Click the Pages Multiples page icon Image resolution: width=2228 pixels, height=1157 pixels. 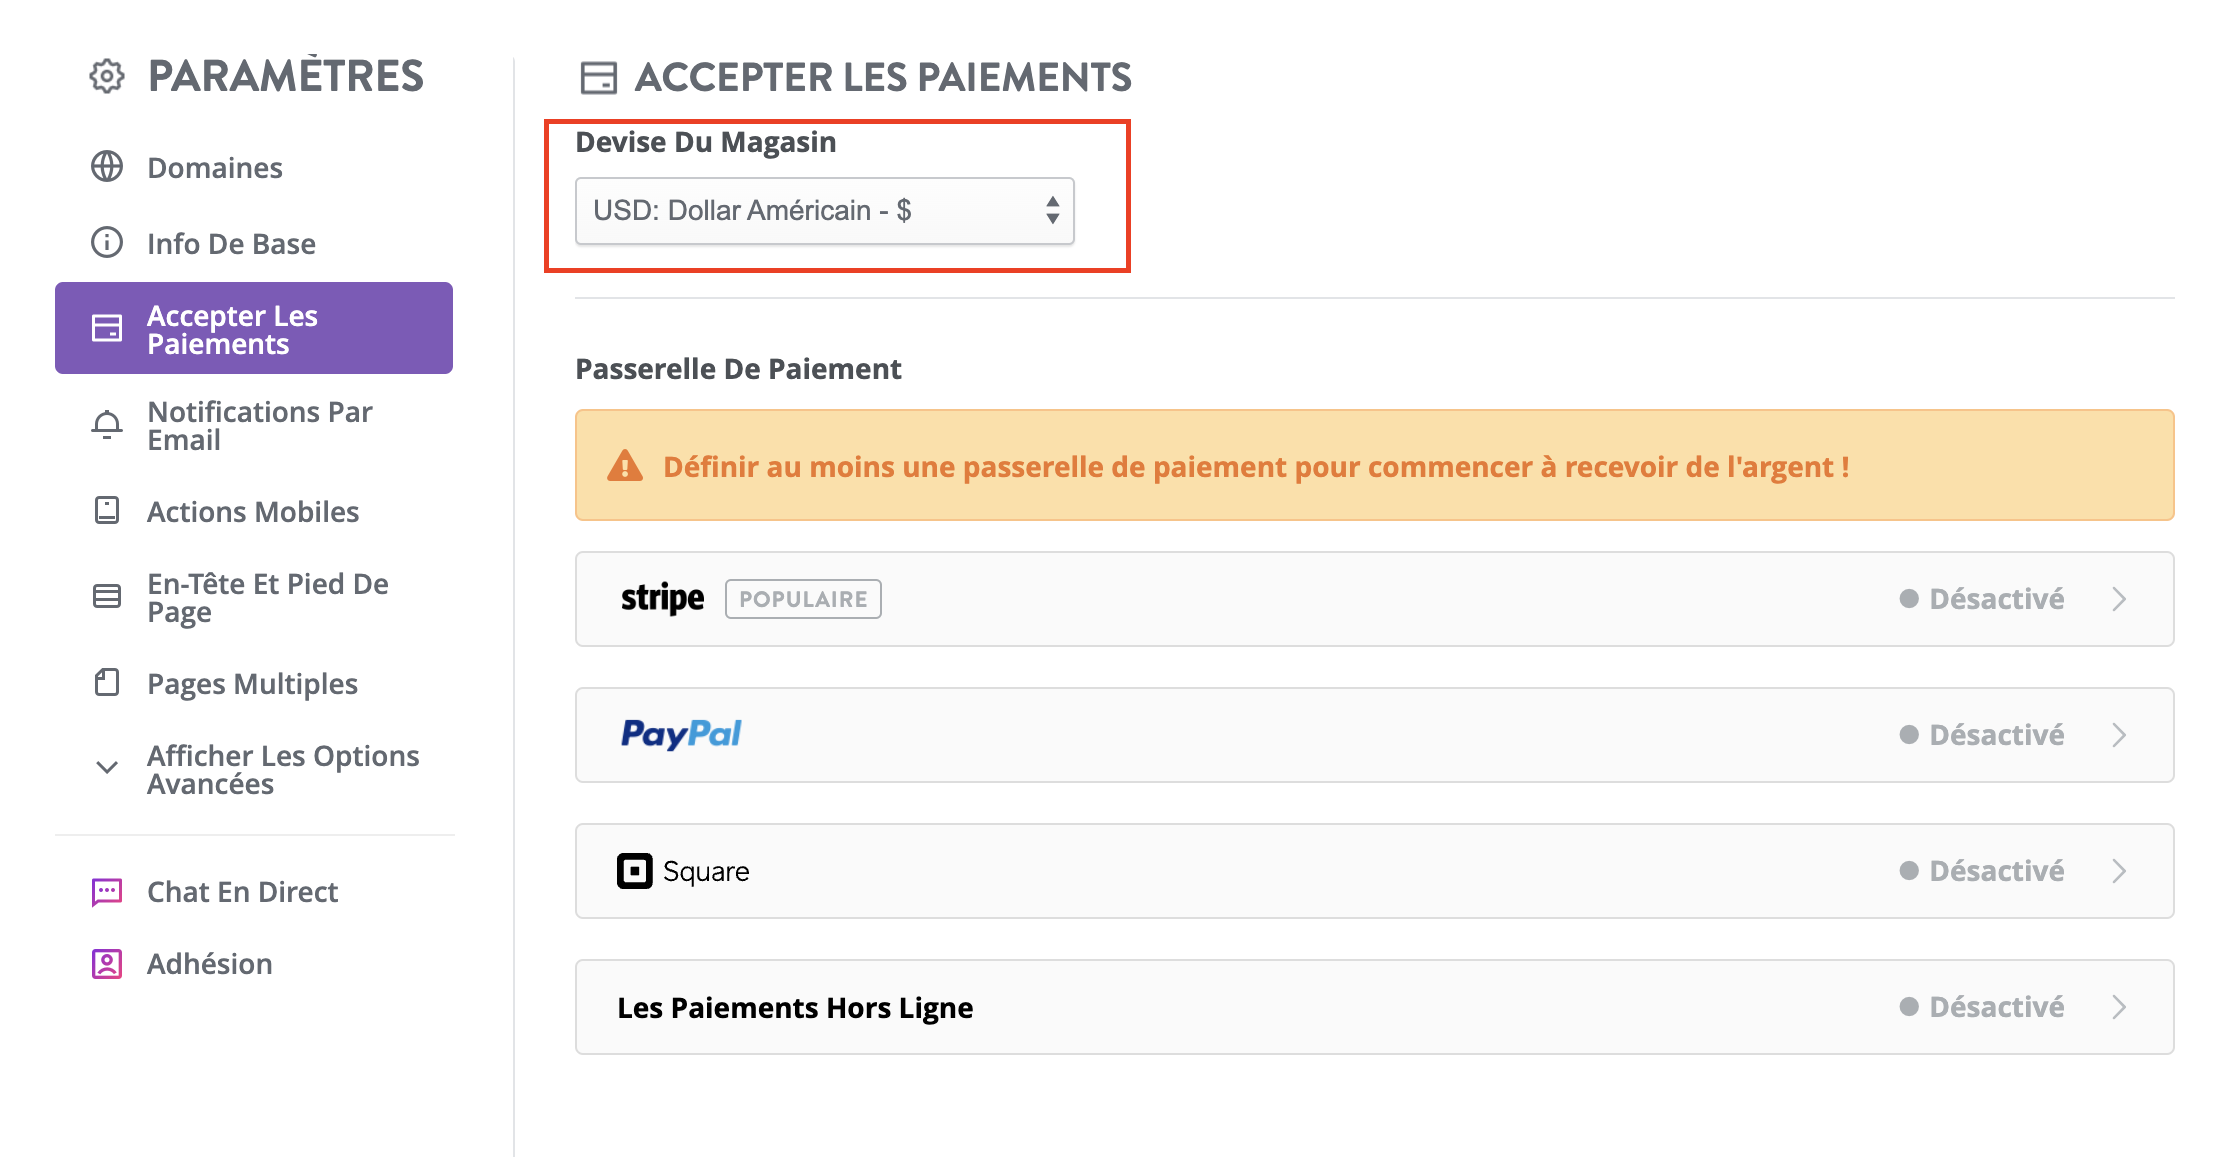click(x=107, y=683)
